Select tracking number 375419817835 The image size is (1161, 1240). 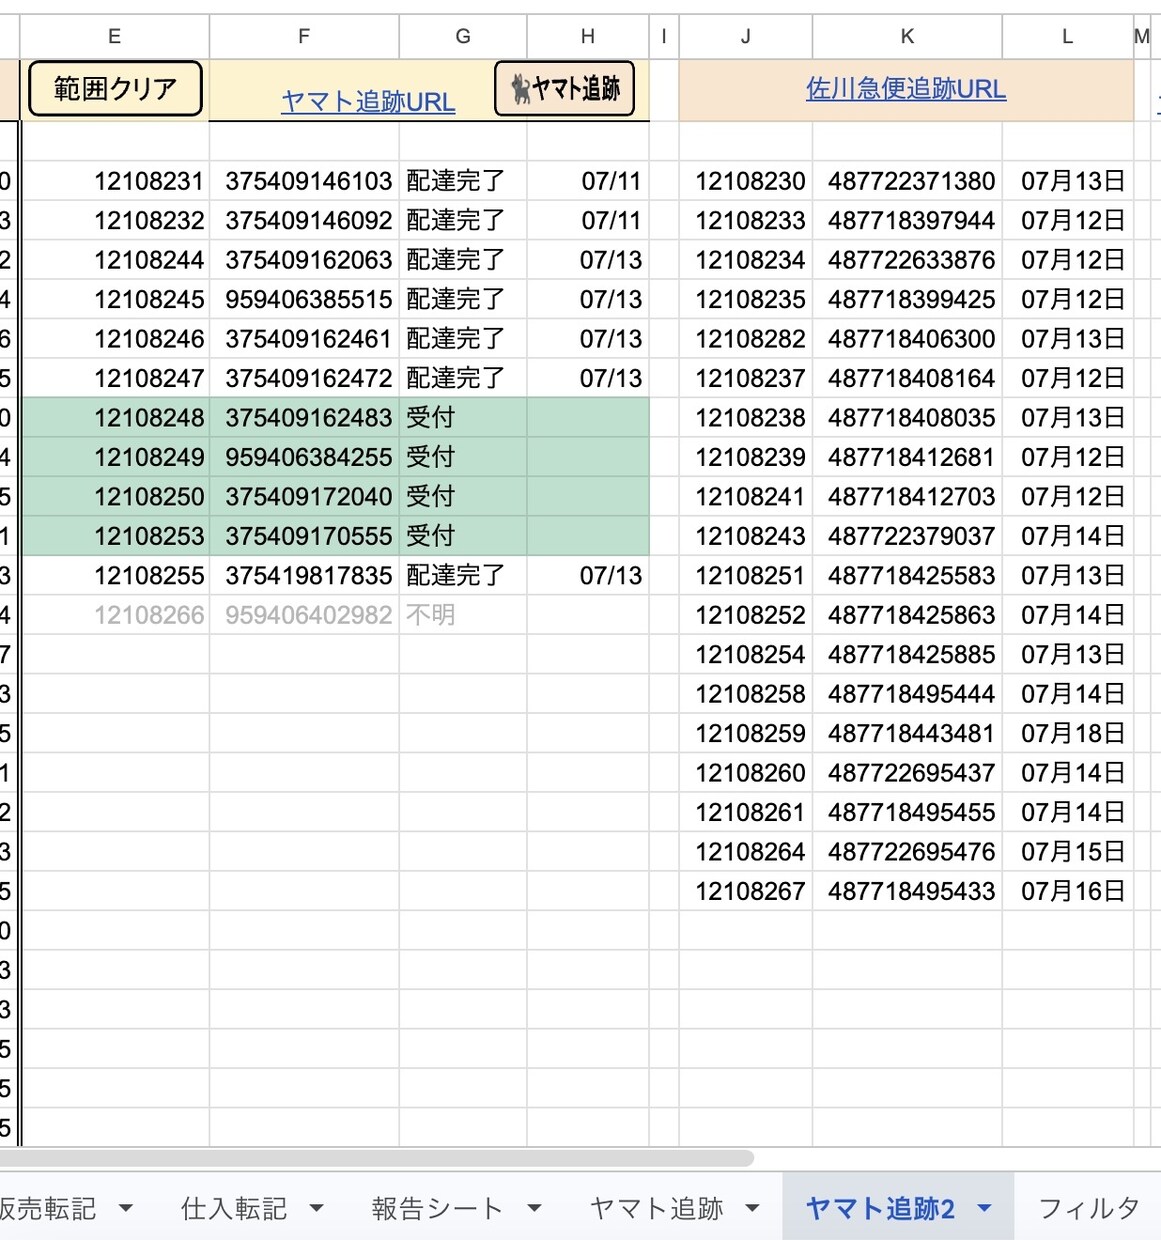pyautogui.click(x=304, y=575)
